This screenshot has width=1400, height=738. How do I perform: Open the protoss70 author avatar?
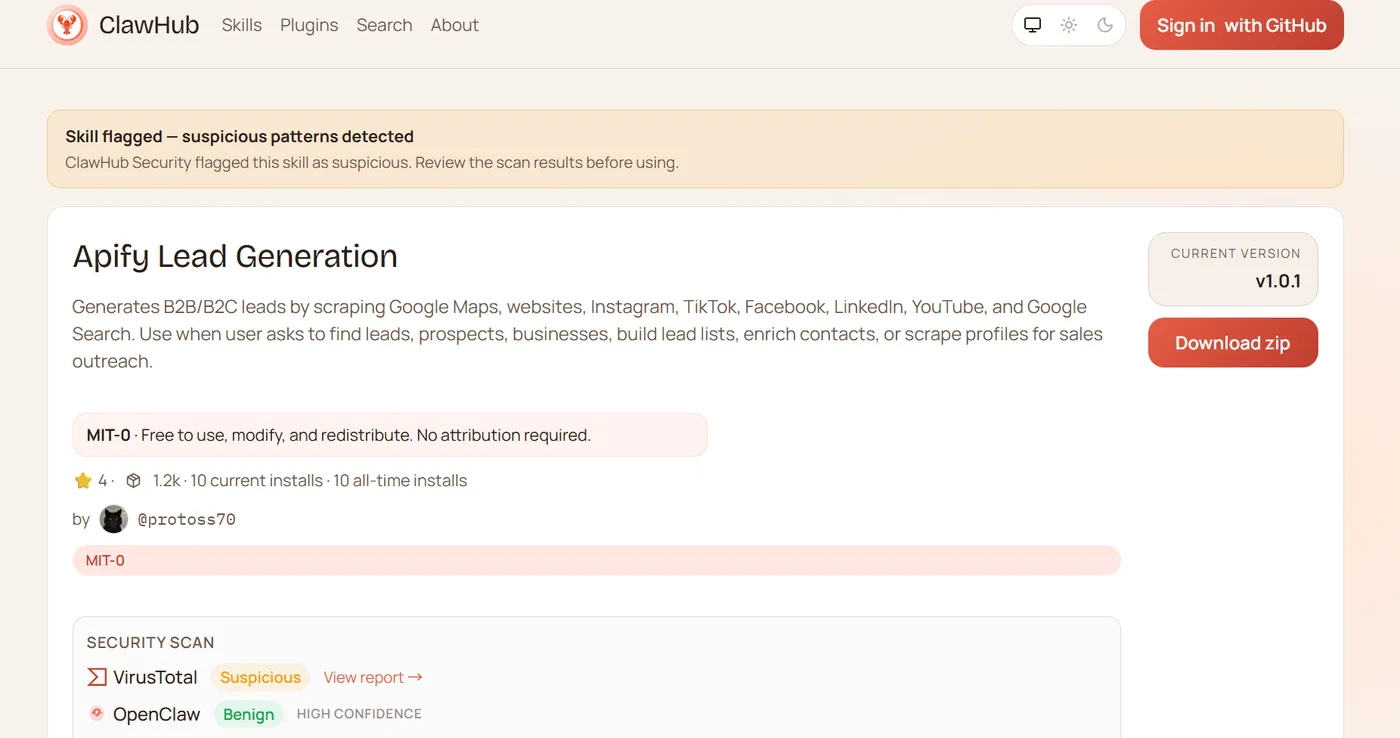114,519
